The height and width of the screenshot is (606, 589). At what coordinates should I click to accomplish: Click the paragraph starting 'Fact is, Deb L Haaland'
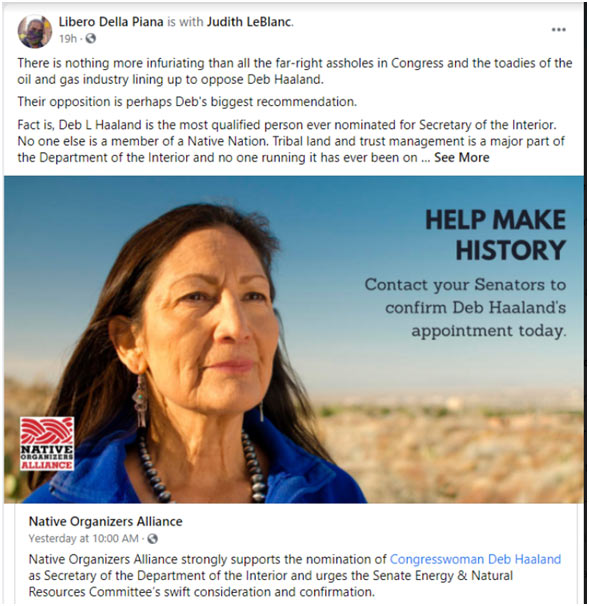click(x=291, y=141)
